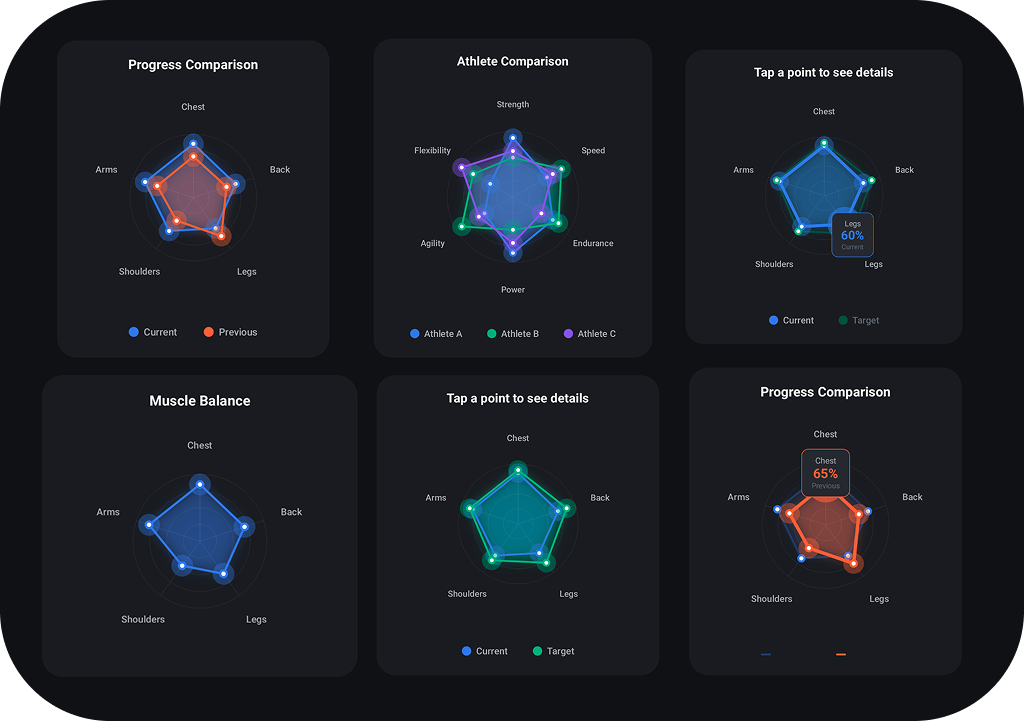Dismiss the Chest 65% Previous tooltip
1024x721 pixels.
pos(825,470)
